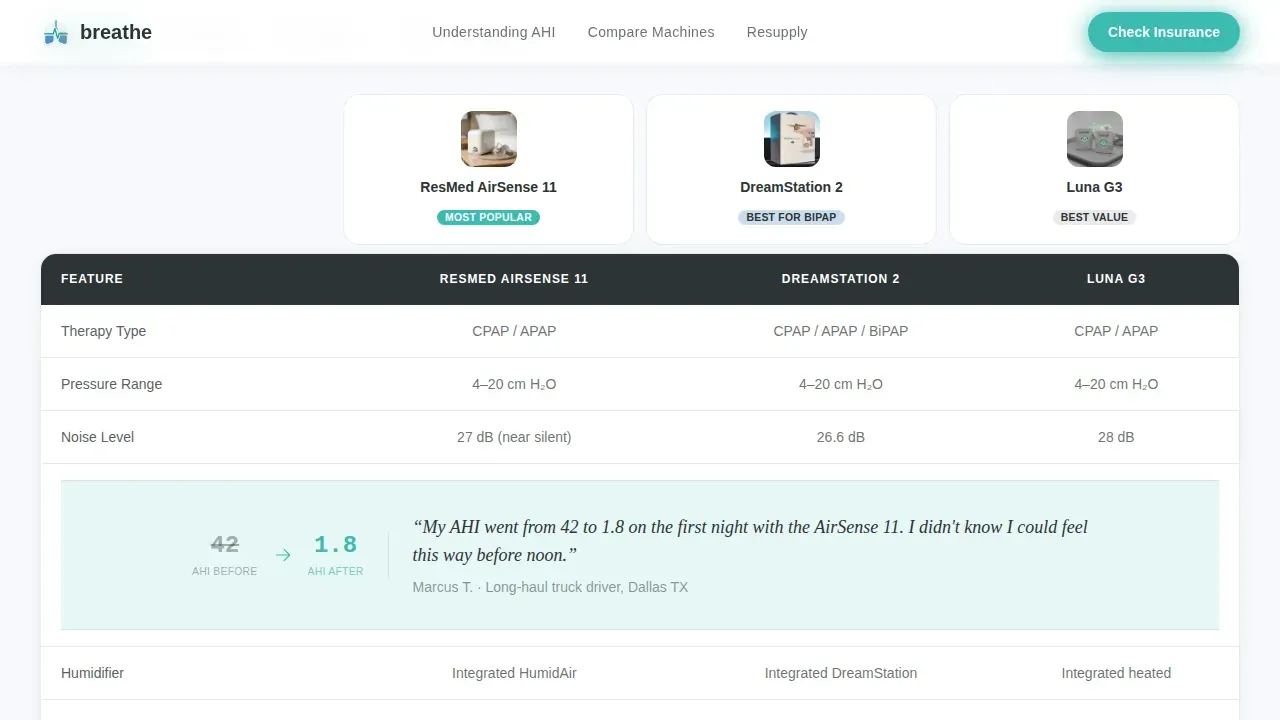Select the DreamStation 2 product image

pyautogui.click(x=791, y=139)
